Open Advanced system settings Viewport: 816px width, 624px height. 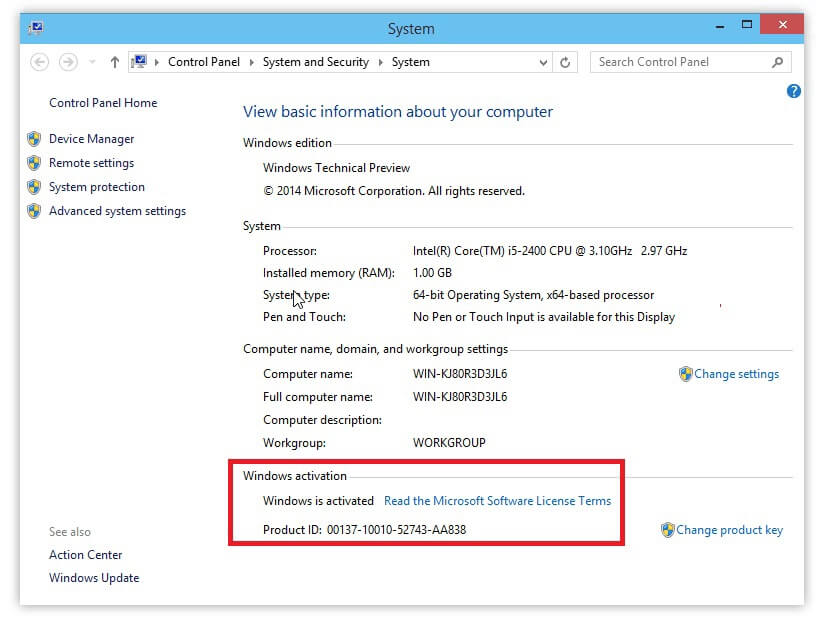[117, 211]
